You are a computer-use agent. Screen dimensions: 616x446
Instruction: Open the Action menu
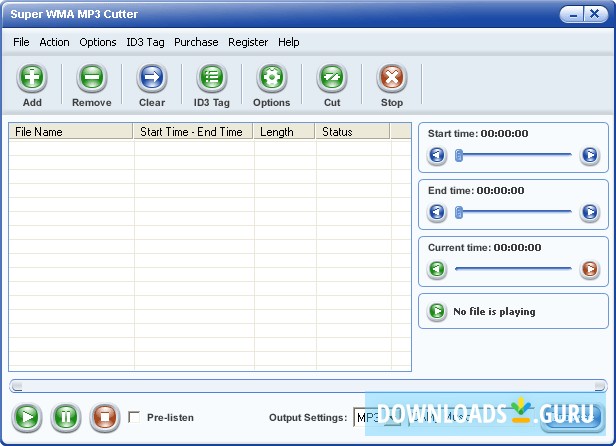tap(54, 42)
